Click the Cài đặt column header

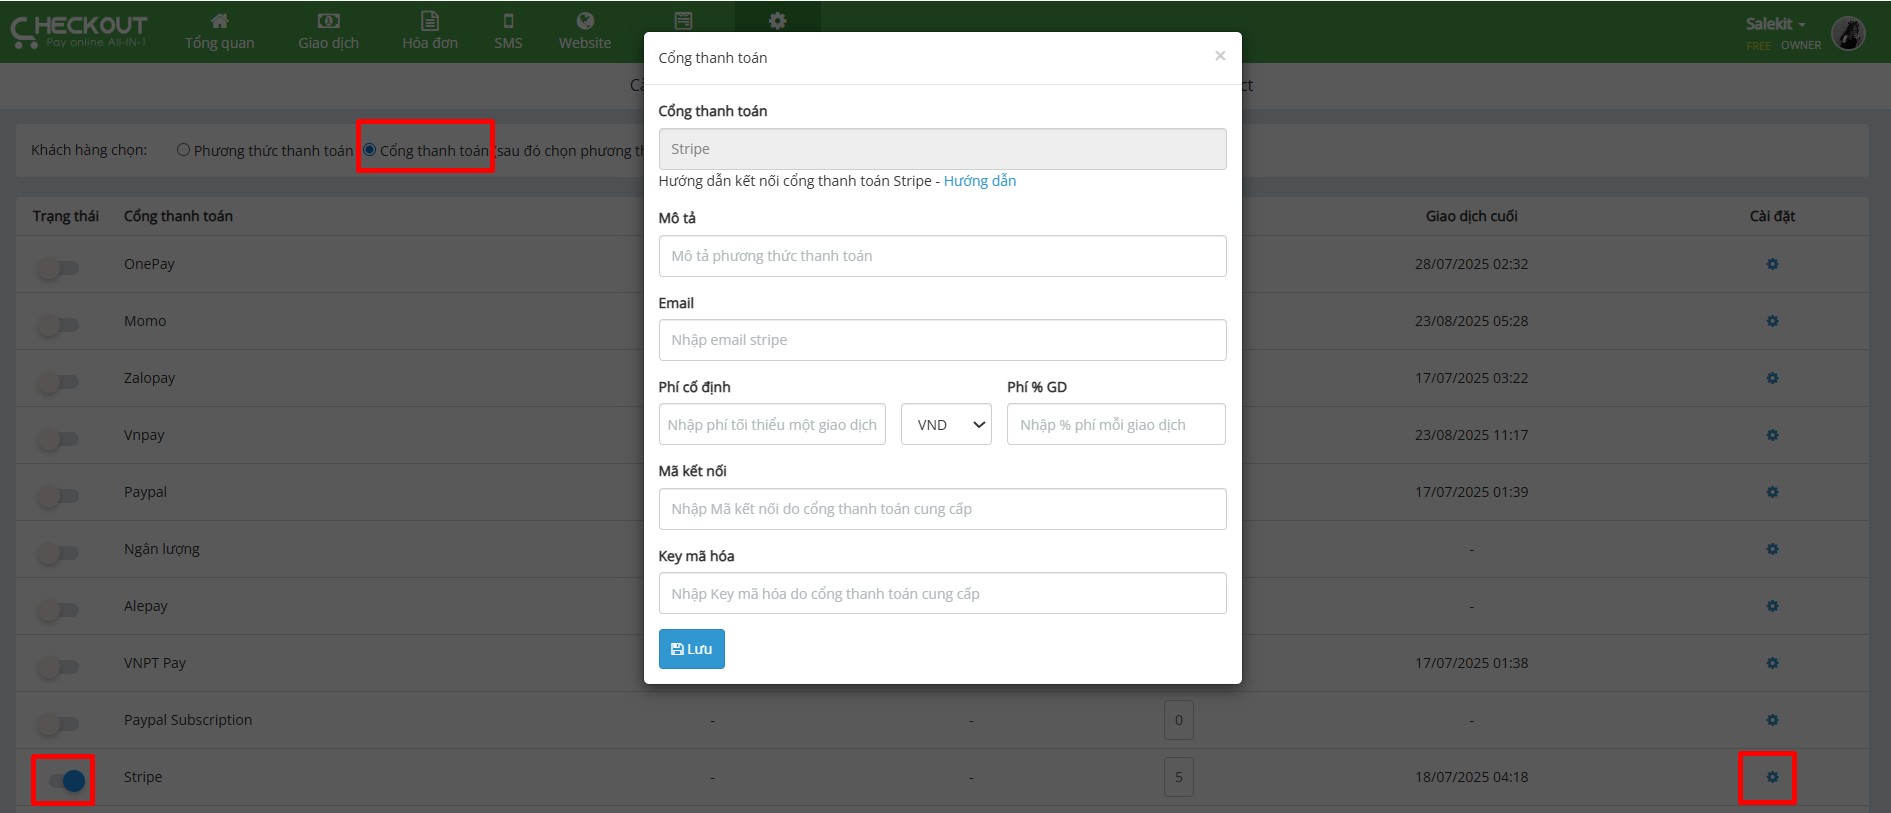click(1772, 216)
